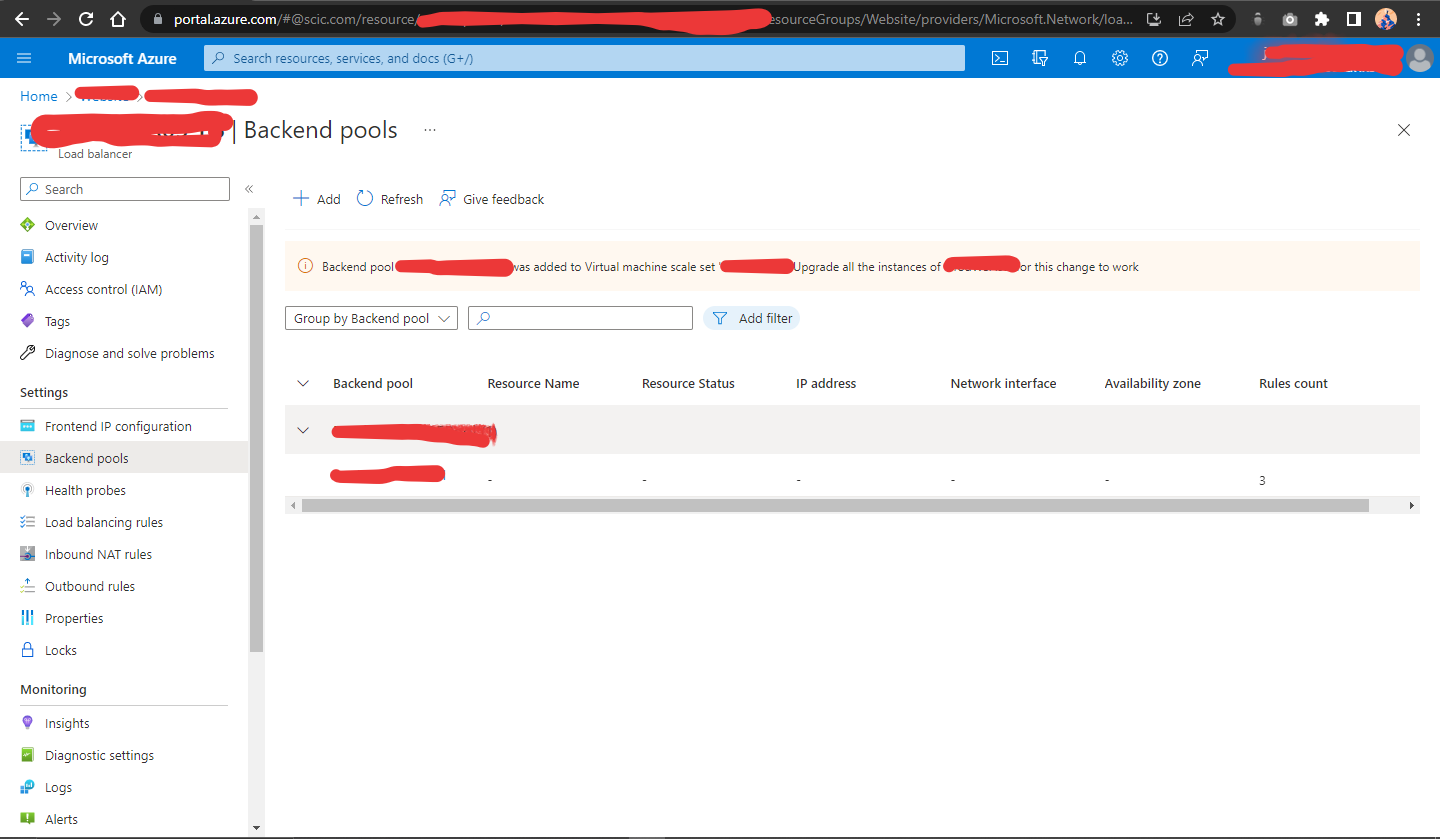This screenshot has width=1440, height=839.
Task: Launch Azure Cloud Shell from top bar
Action: coord(999,58)
